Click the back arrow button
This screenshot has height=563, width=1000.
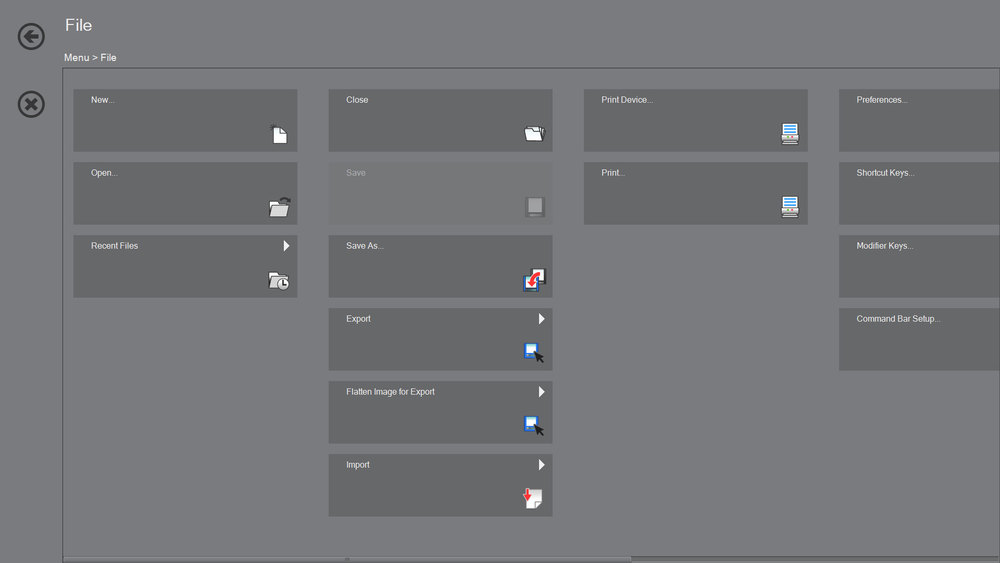click(x=31, y=36)
